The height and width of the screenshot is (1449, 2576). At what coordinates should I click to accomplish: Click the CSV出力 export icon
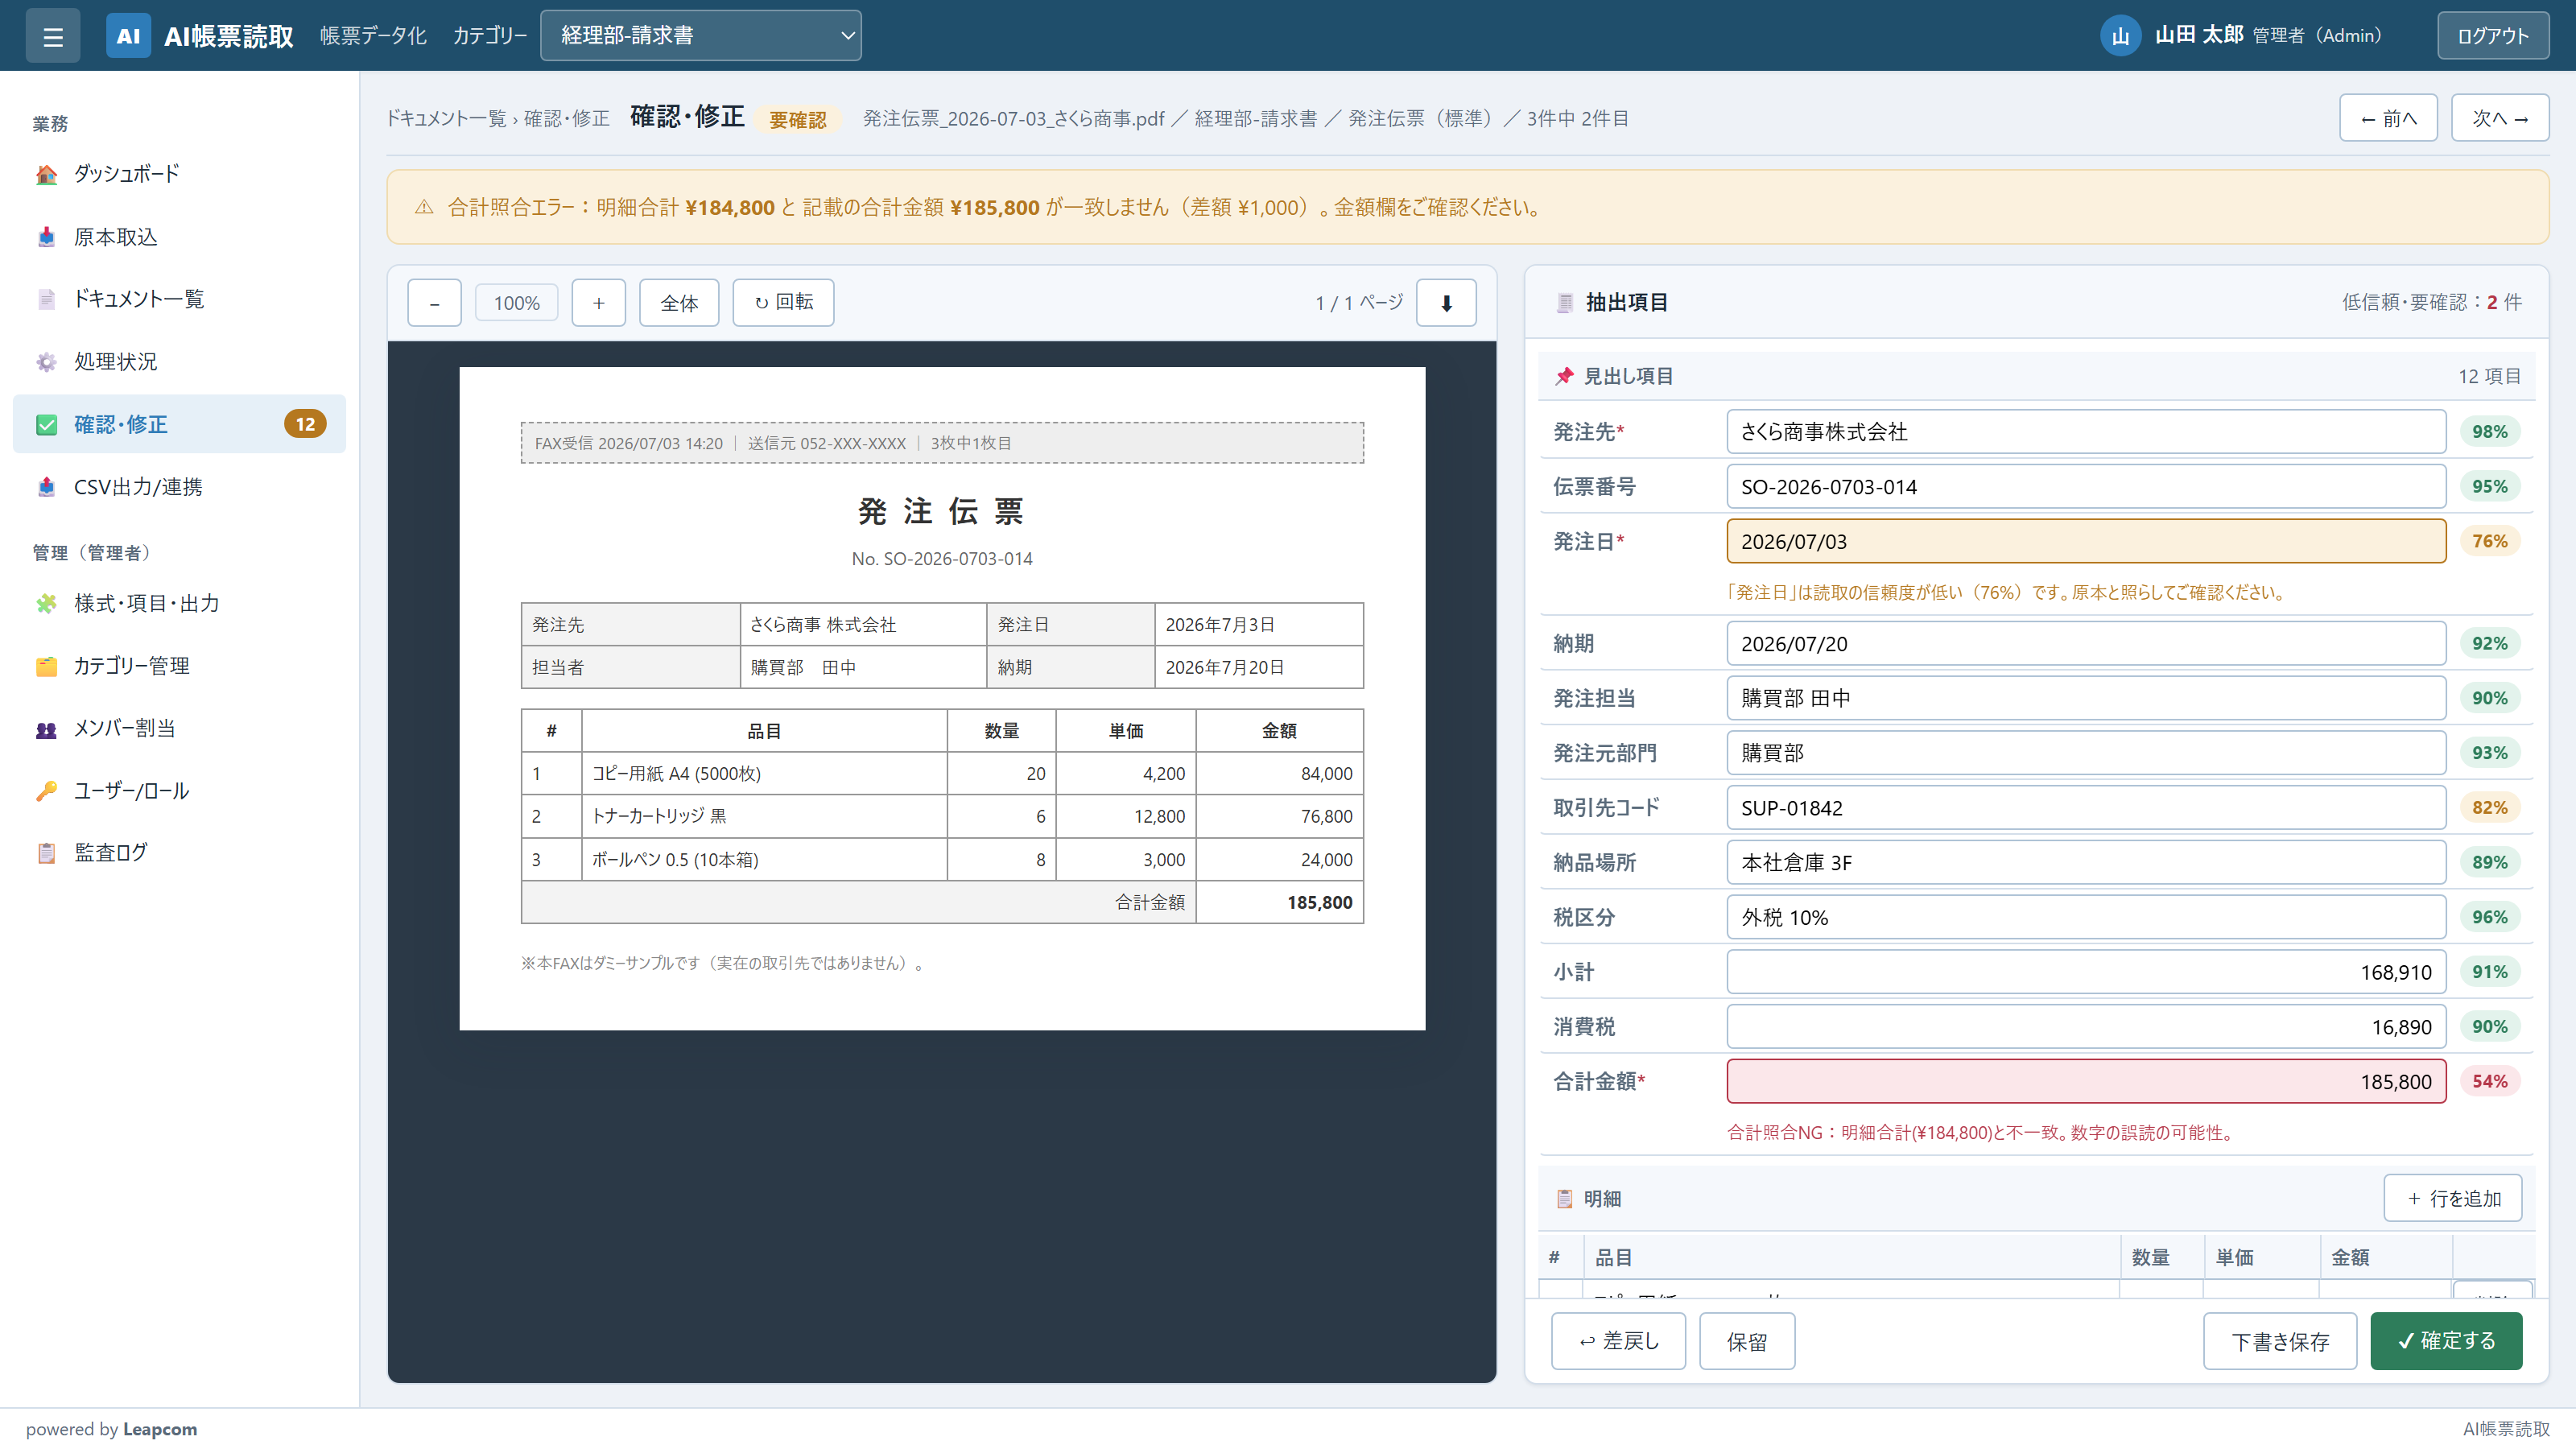point(46,487)
